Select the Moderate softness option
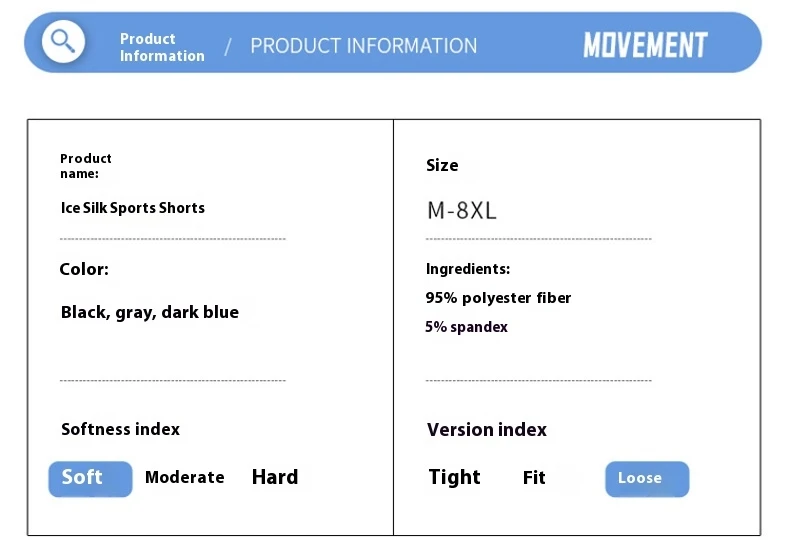This screenshot has height=554, width=790. (184, 477)
